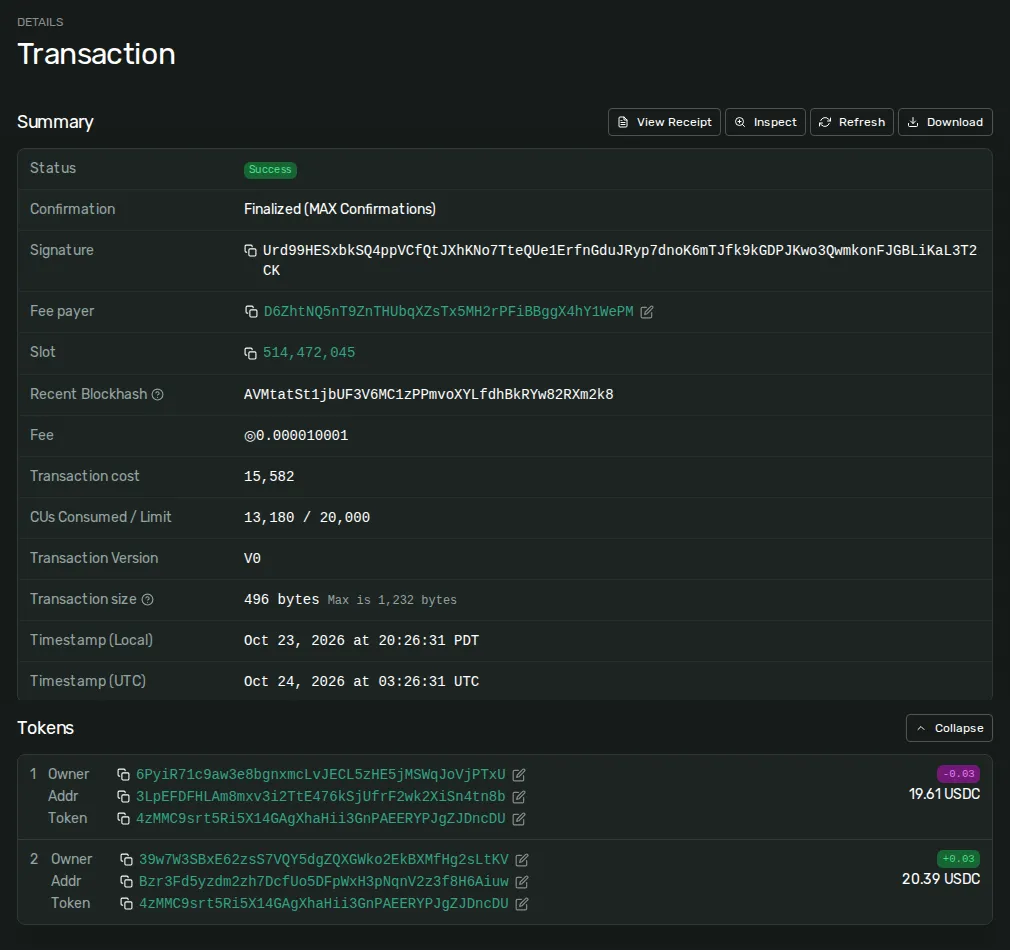Open owner address 39w7W3SBxE62zsS7 link
This screenshot has height=950, width=1010.
click(323, 859)
